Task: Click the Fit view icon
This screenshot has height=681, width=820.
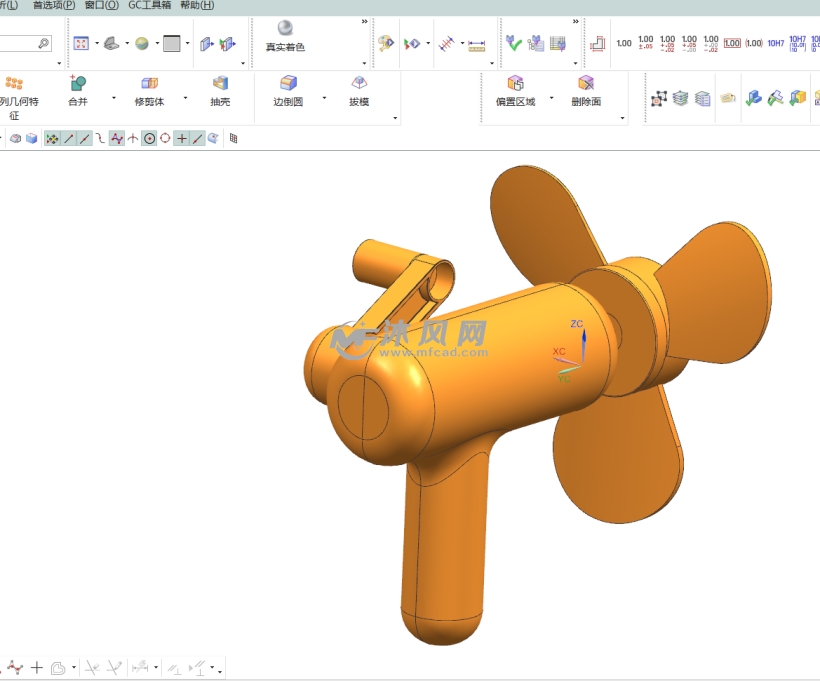Action: [81, 44]
